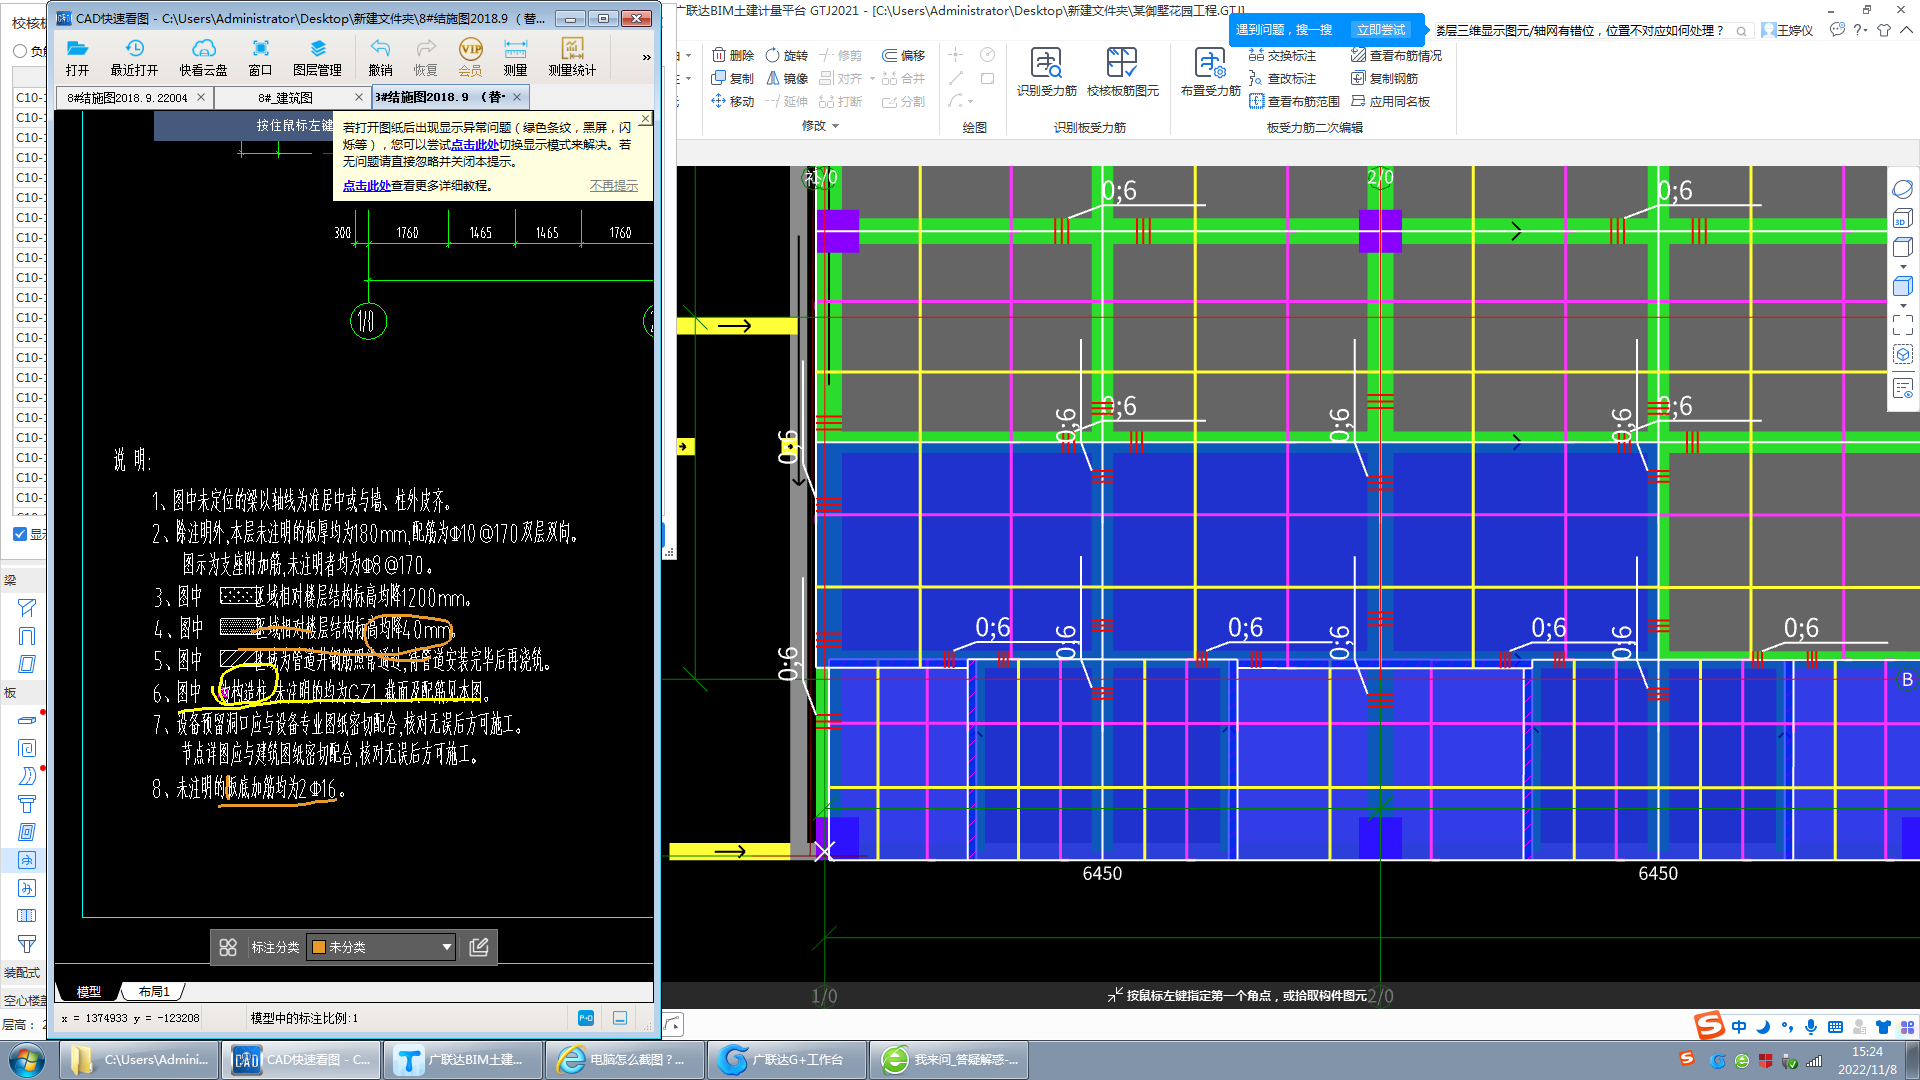1920x1080 pixels.
Task: Open 广联达G+工作台 from taskbar
Action: pyautogui.click(x=786, y=1060)
